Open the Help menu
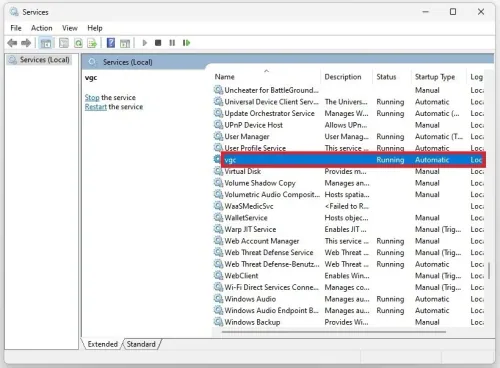The image size is (500, 368). click(95, 28)
